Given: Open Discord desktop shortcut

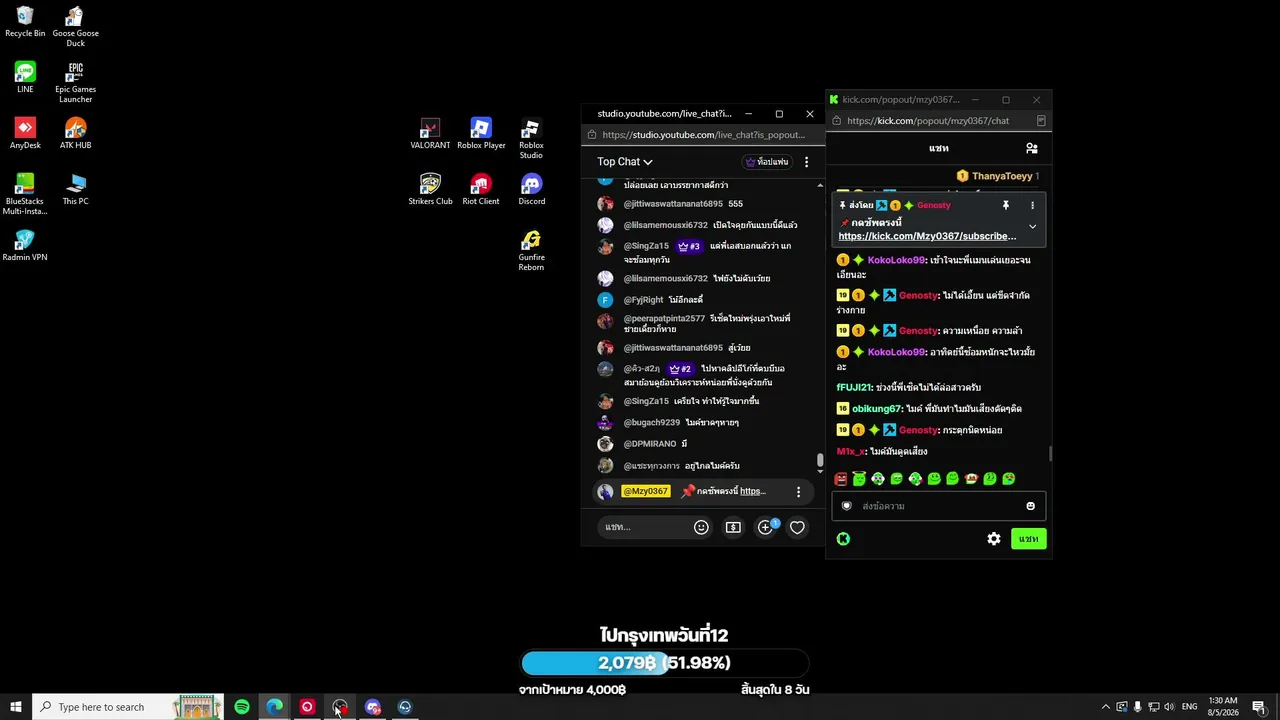Looking at the screenshot, I should tap(531, 190).
